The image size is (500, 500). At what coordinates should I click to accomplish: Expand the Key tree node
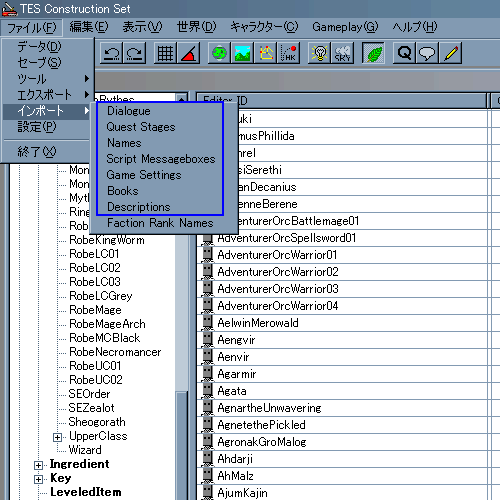[38, 479]
